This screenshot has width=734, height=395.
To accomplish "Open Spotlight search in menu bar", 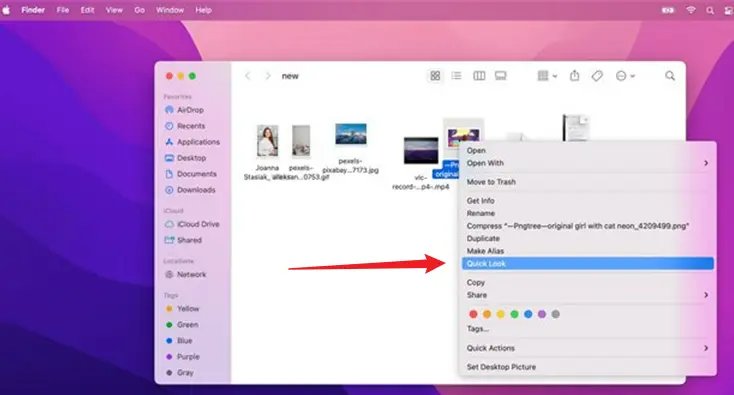I will coord(710,10).
